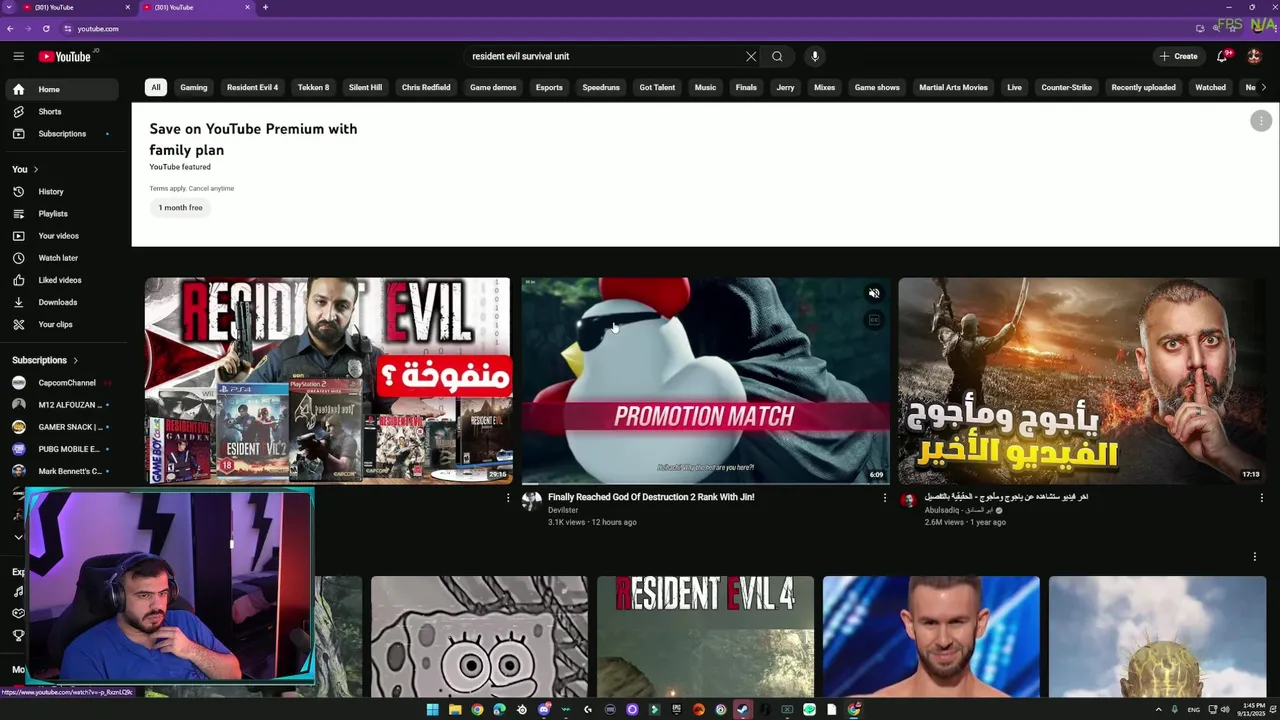The width and height of the screenshot is (1280, 720).
Task: Open Watch later list
Action: (64, 257)
